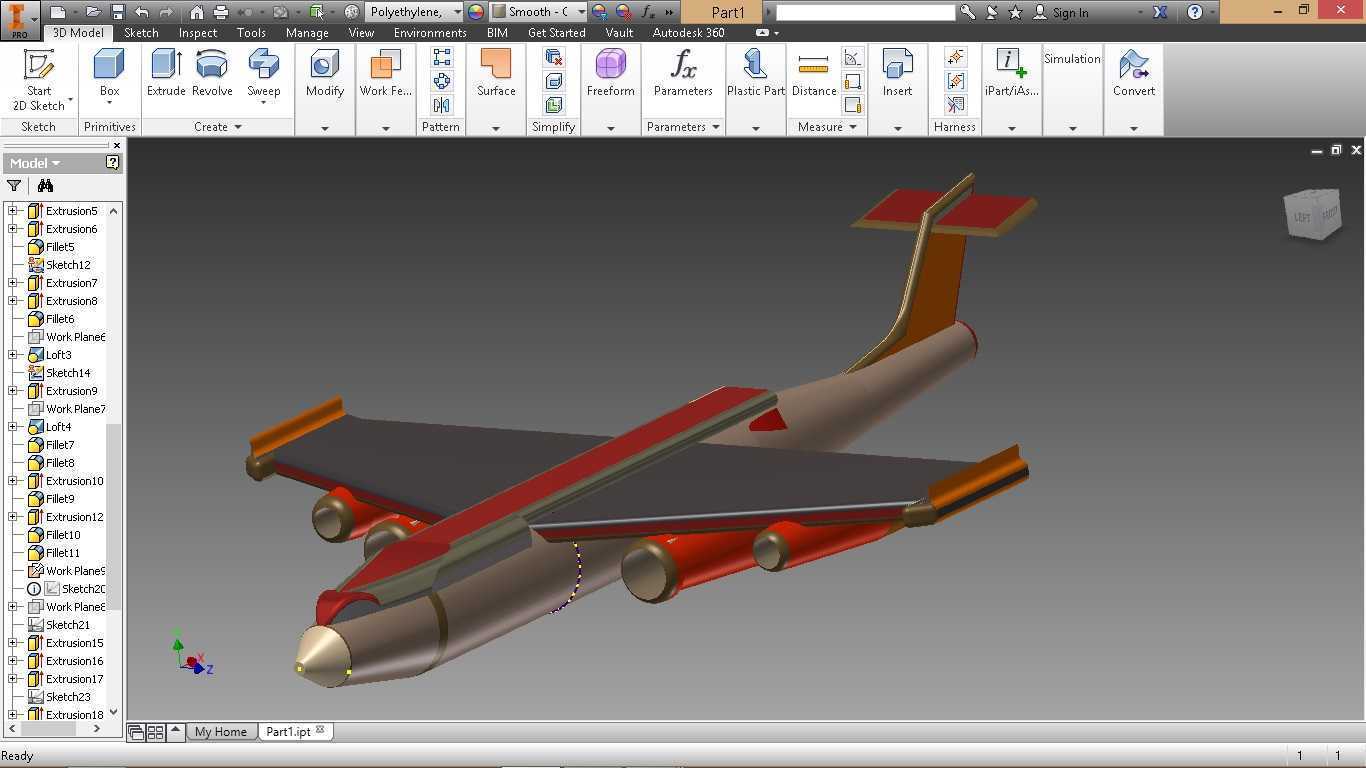
Task: Open the appearance color wheel swatch
Action: point(476,12)
